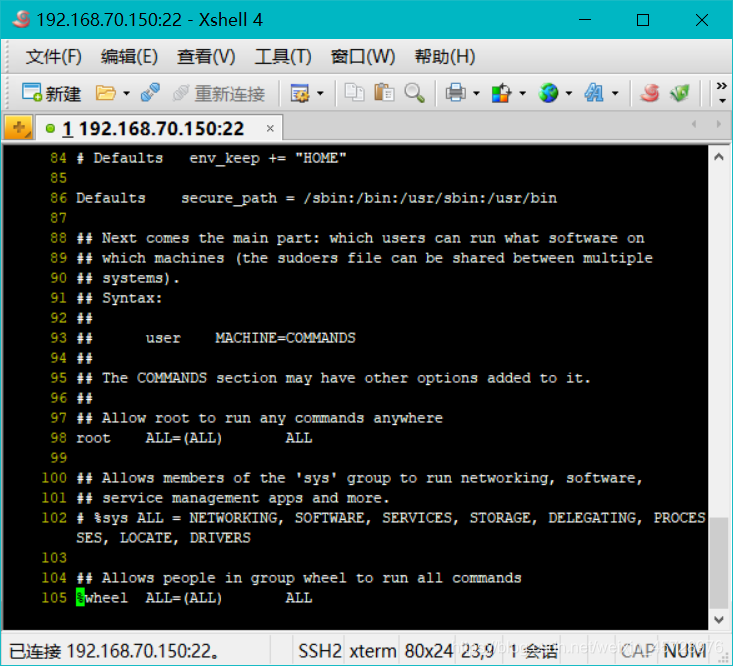Launch Xftp red swirl icon
Screen dimensions: 733x666
point(650,93)
